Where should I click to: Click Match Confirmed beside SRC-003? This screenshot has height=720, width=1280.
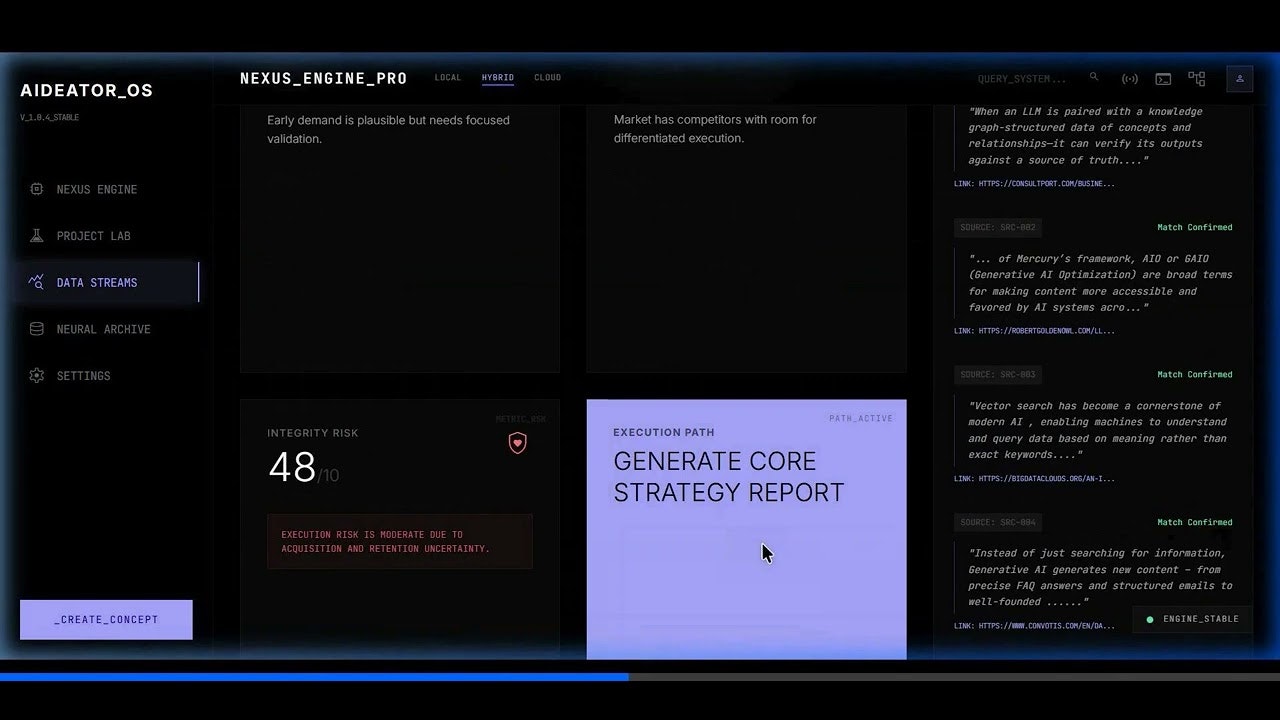click(1195, 375)
